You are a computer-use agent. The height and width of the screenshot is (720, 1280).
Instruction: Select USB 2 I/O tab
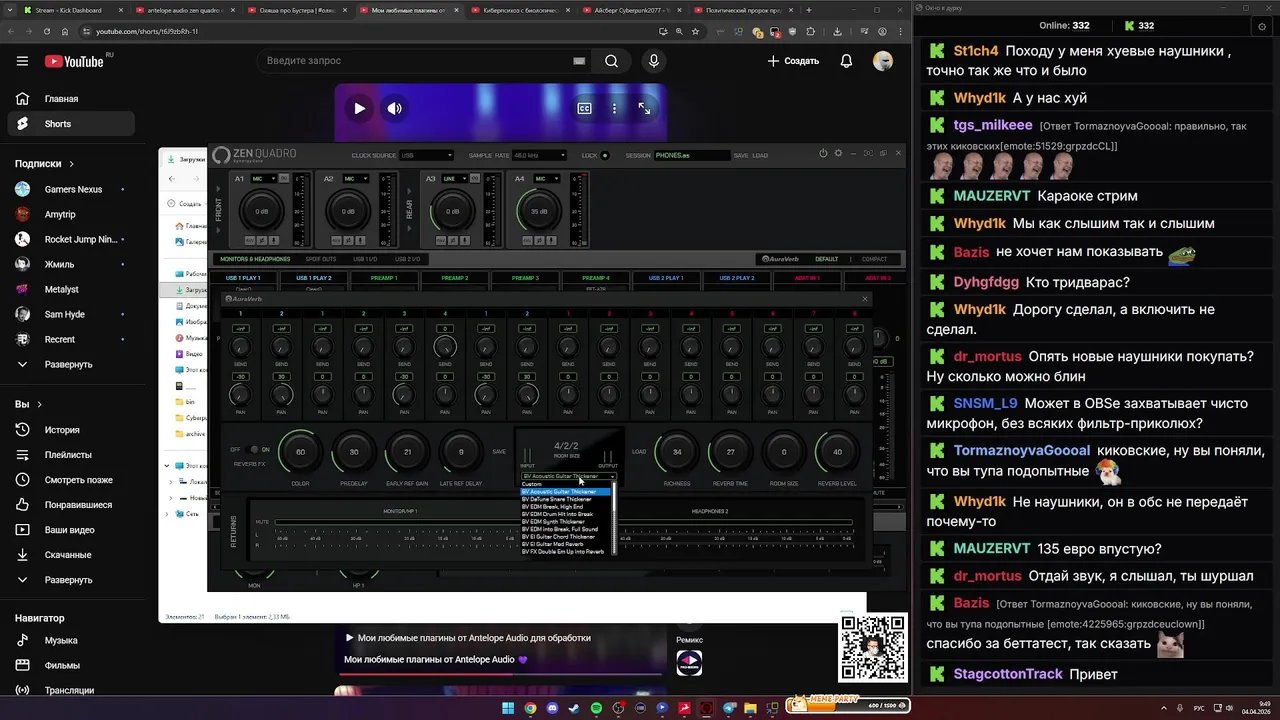click(x=408, y=259)
